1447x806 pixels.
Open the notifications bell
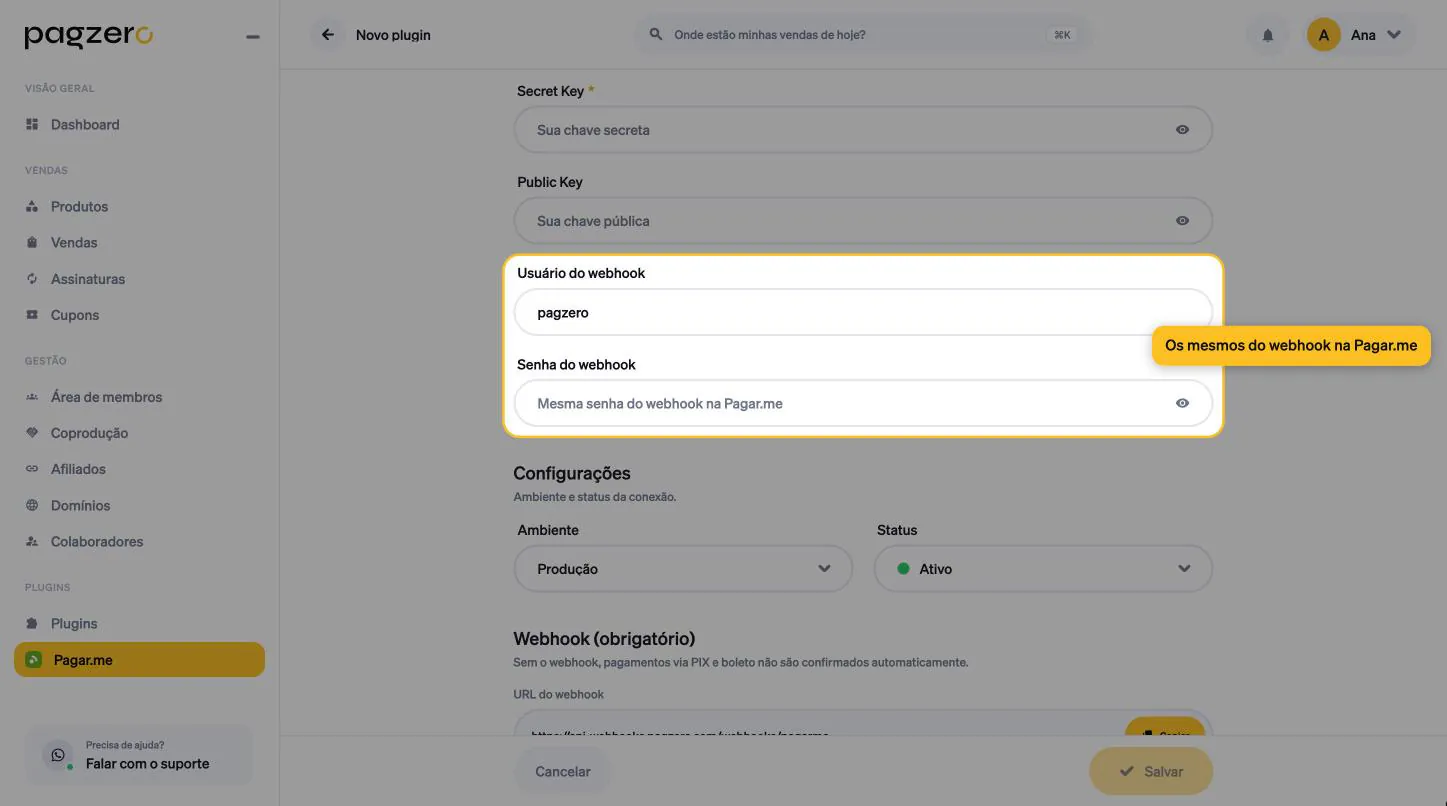click(1268, 35)
